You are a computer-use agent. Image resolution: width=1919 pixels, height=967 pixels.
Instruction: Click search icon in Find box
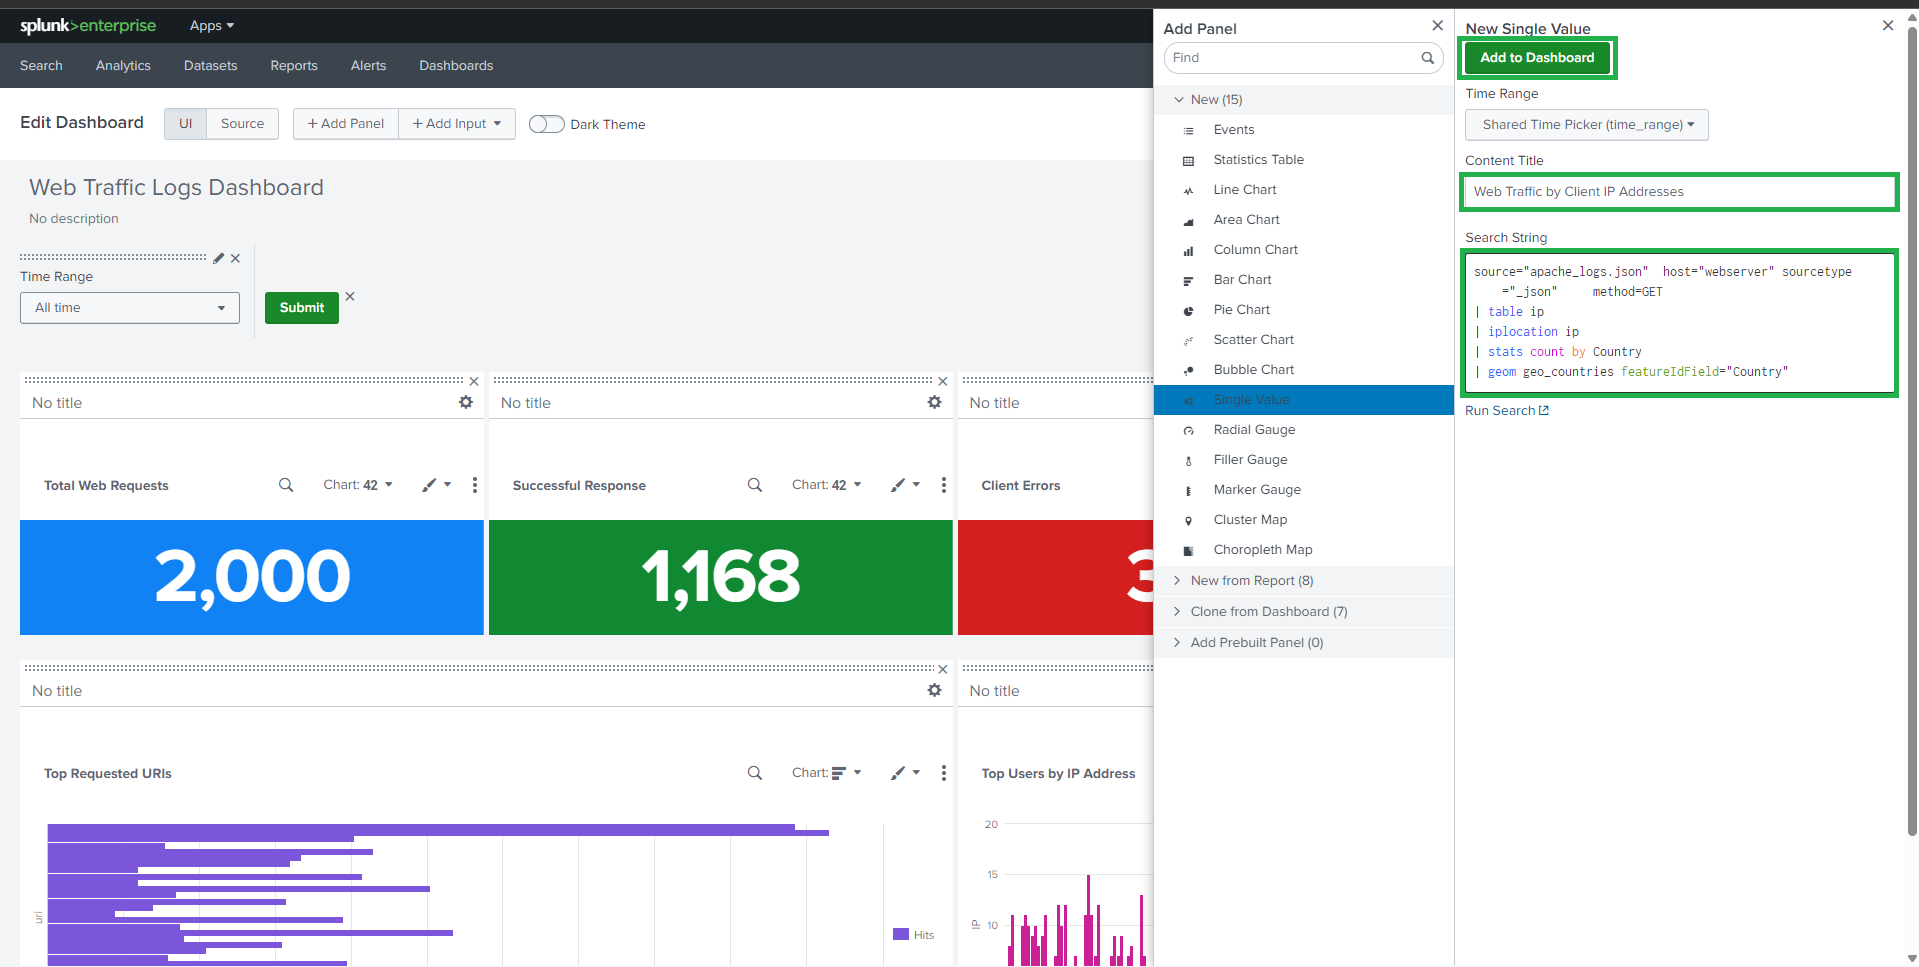pos(1427,58)
